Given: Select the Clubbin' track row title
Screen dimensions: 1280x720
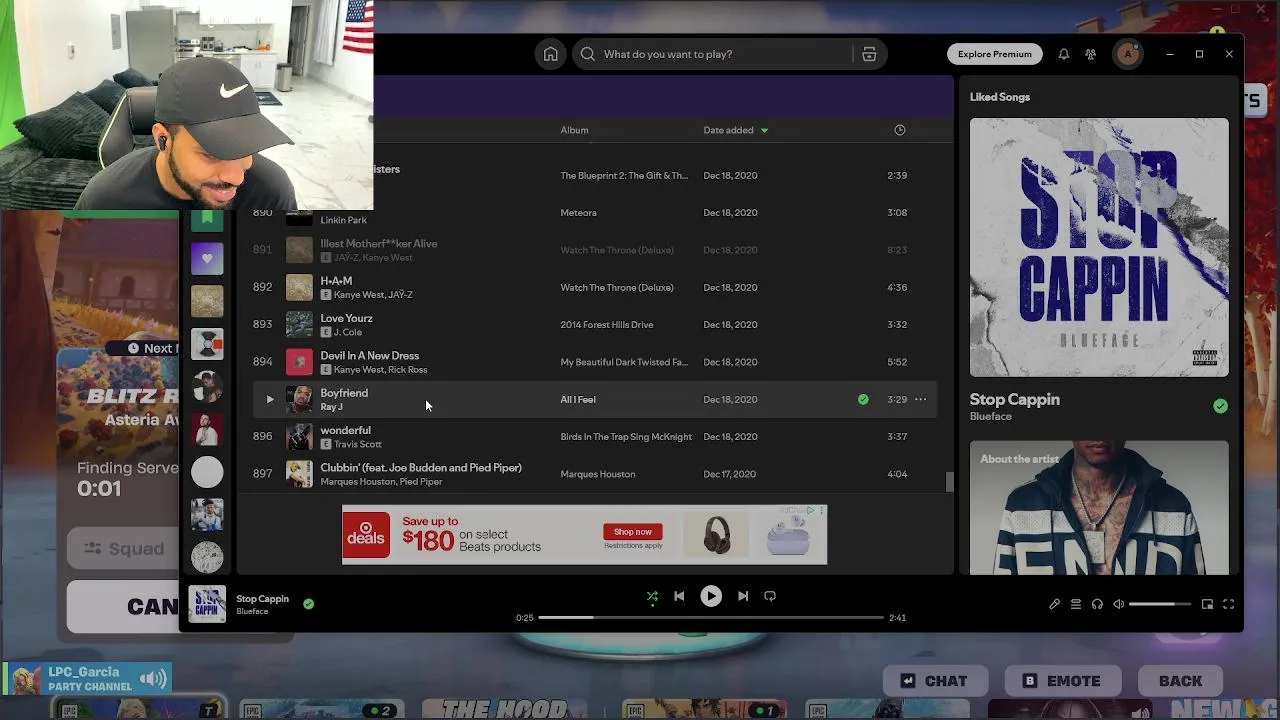Looking at the screenshot, I should [421, 467].
